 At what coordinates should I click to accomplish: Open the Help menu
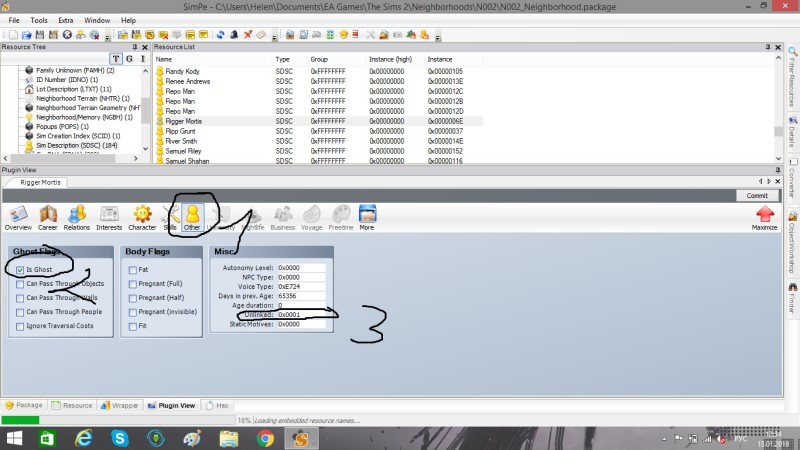pos(128,20)
